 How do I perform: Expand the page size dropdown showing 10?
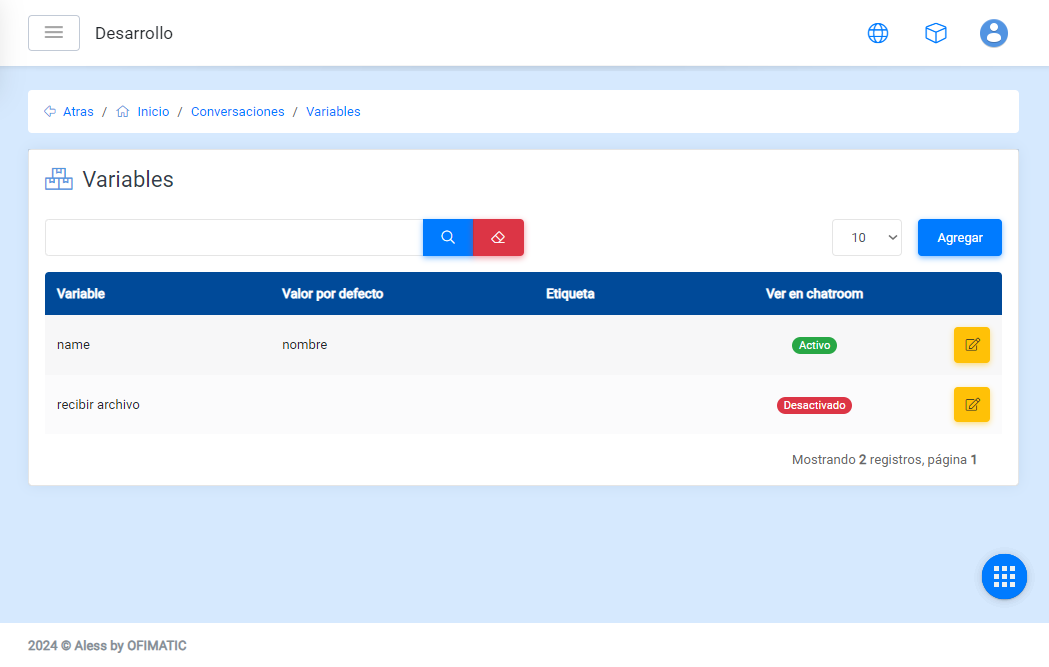tap(866, 238)
